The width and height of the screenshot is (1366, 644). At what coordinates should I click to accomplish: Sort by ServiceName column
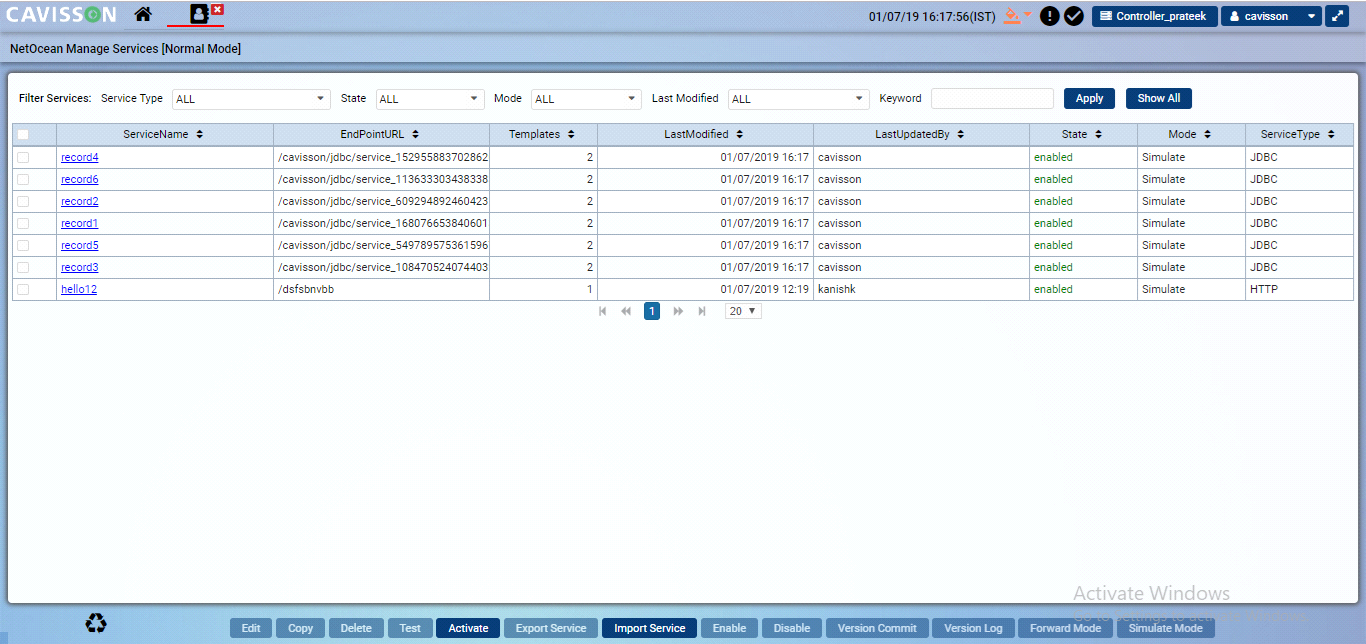click(x=199, y=135)
